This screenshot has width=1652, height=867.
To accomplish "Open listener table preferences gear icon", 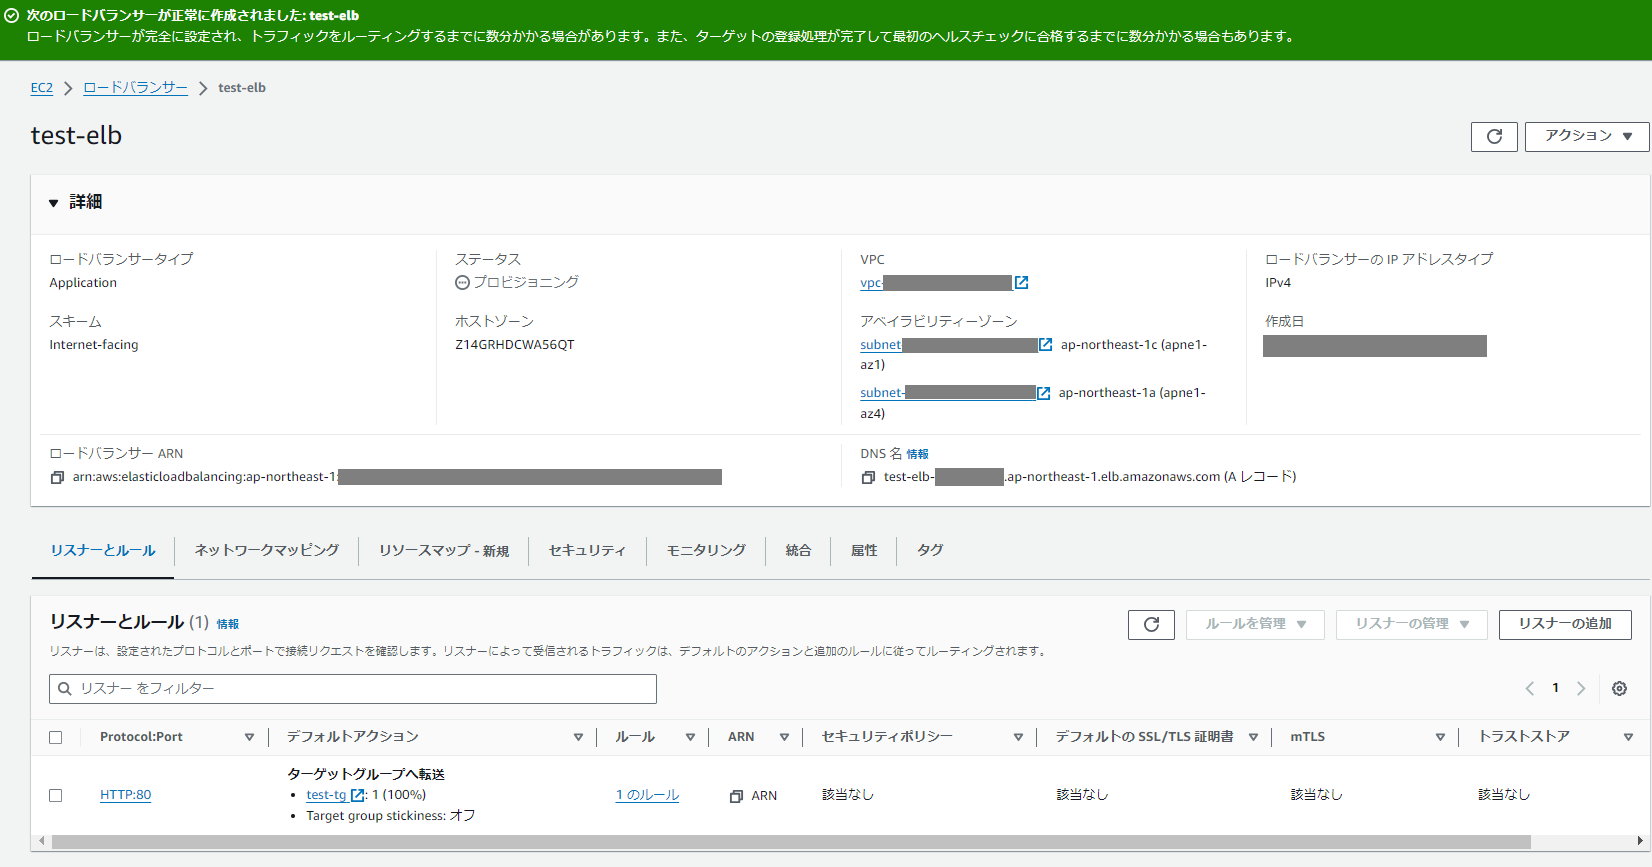I will 1619,688.
